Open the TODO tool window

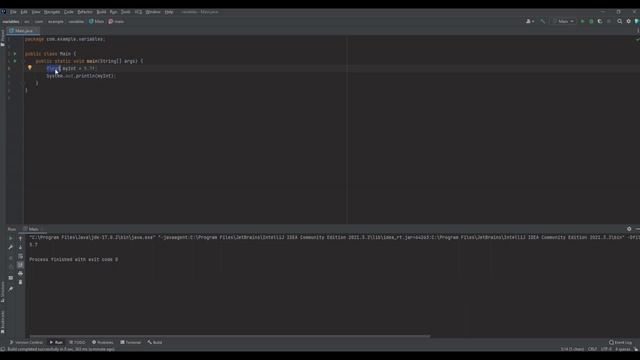[x=78, y=342]
